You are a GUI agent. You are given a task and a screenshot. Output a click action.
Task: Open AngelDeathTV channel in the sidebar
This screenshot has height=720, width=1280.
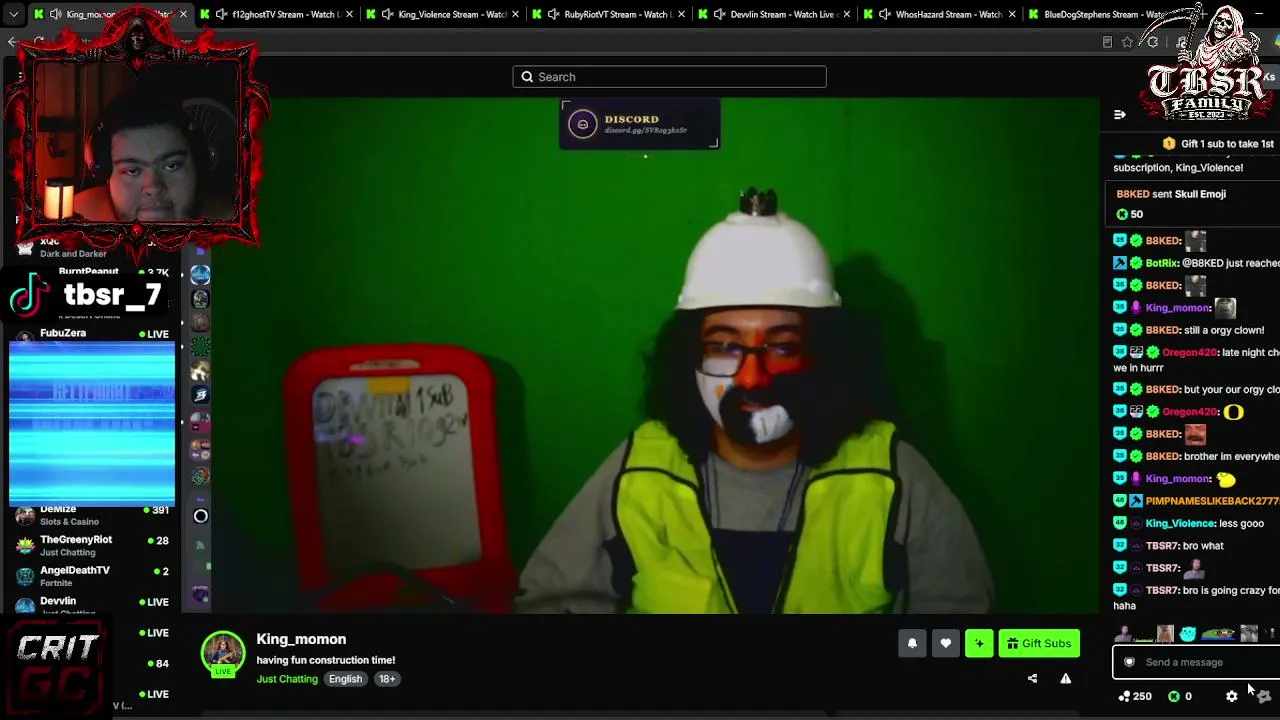pos(90,577)
